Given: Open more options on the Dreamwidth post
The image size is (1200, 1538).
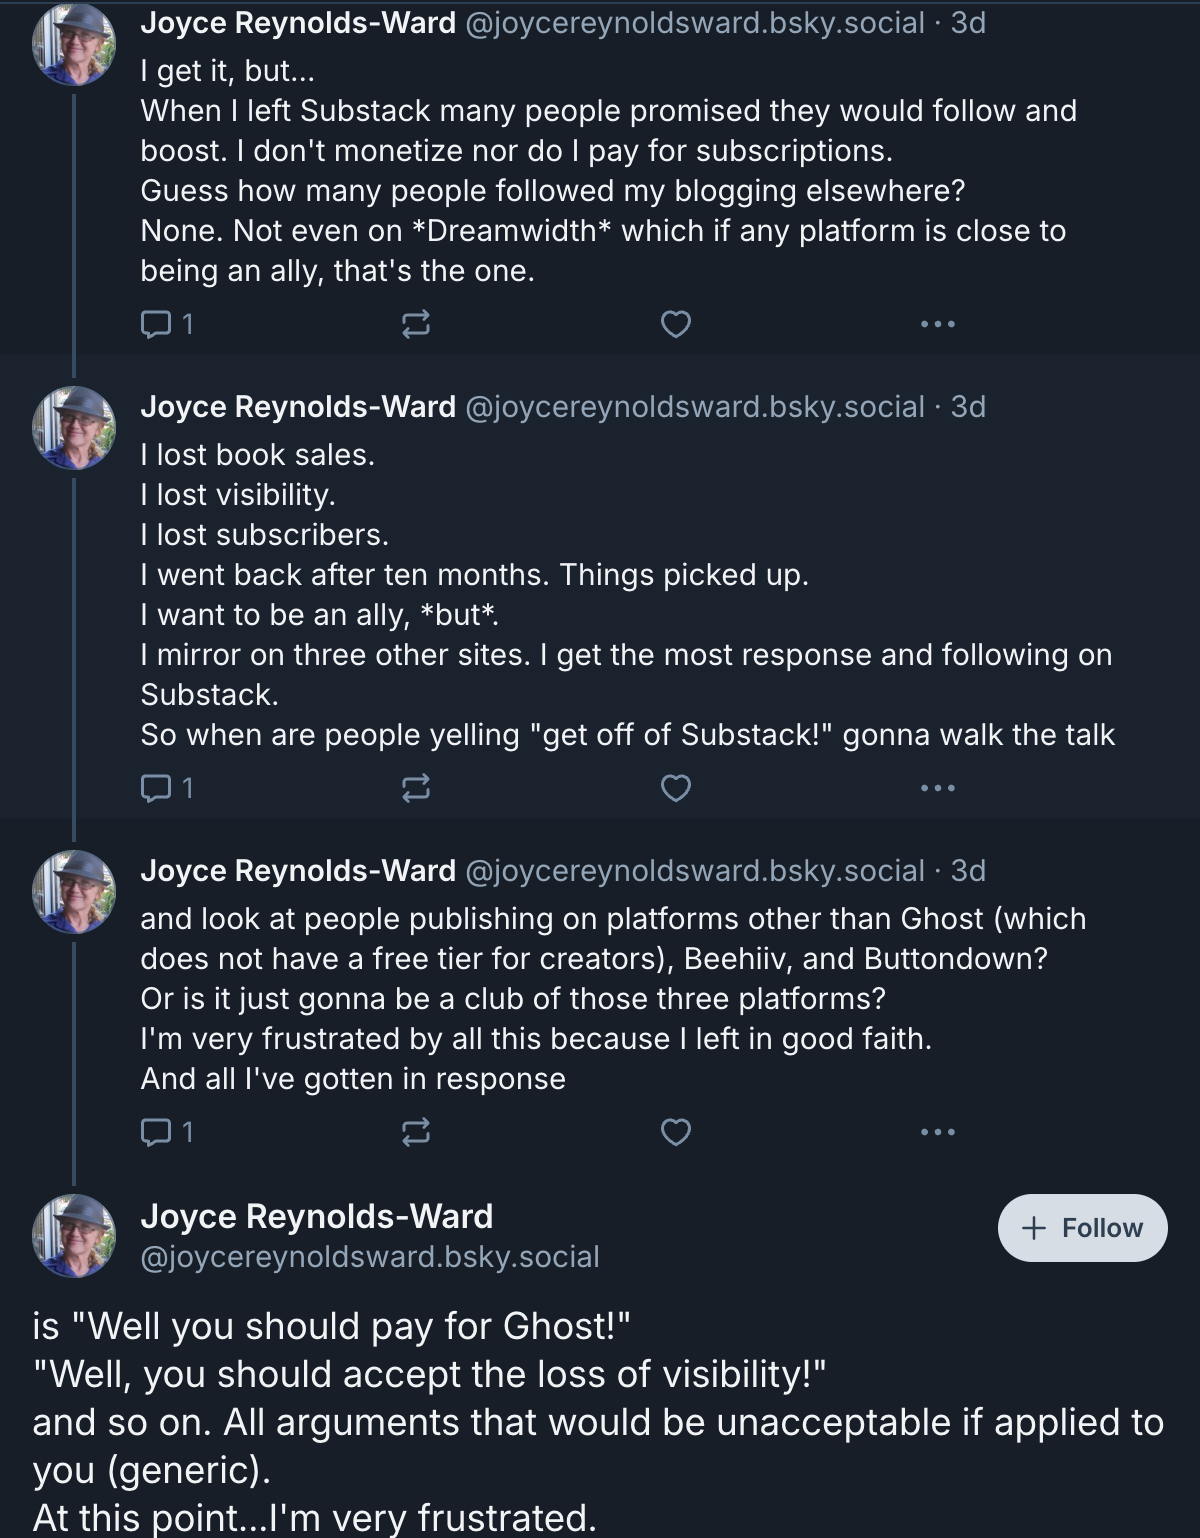Looking at the screenshot, I should click(938, 324).
